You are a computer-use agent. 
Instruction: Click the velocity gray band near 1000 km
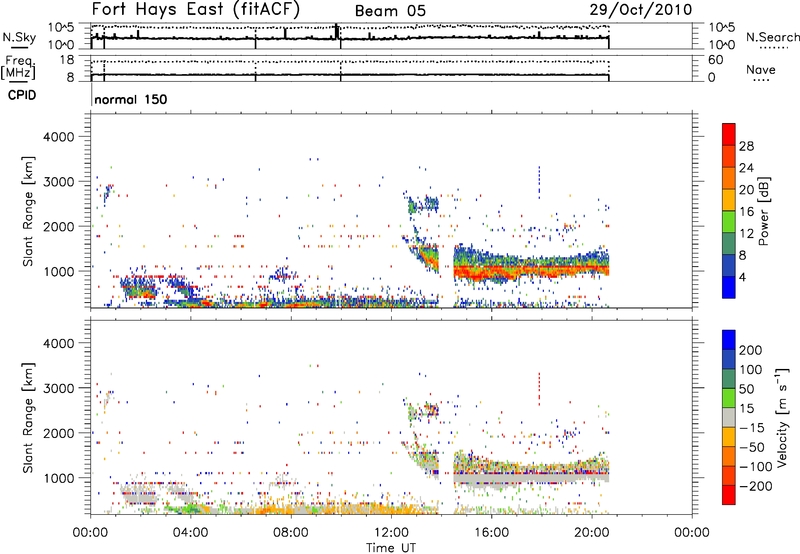(x=531, y=479)
